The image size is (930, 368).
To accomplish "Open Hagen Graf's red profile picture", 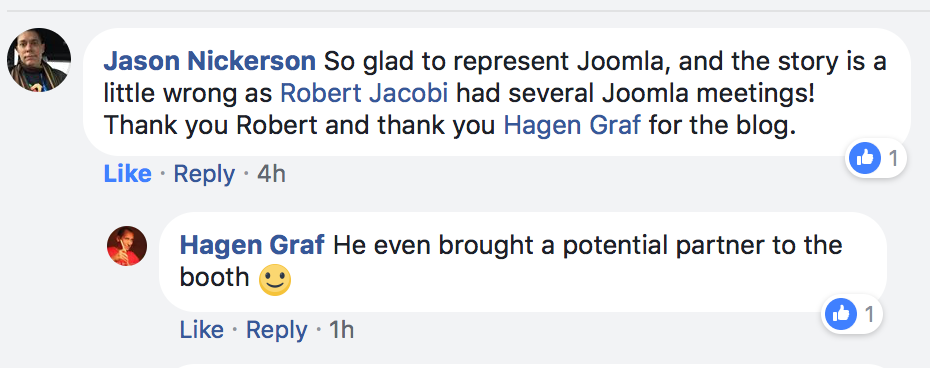I will (127, 246).
